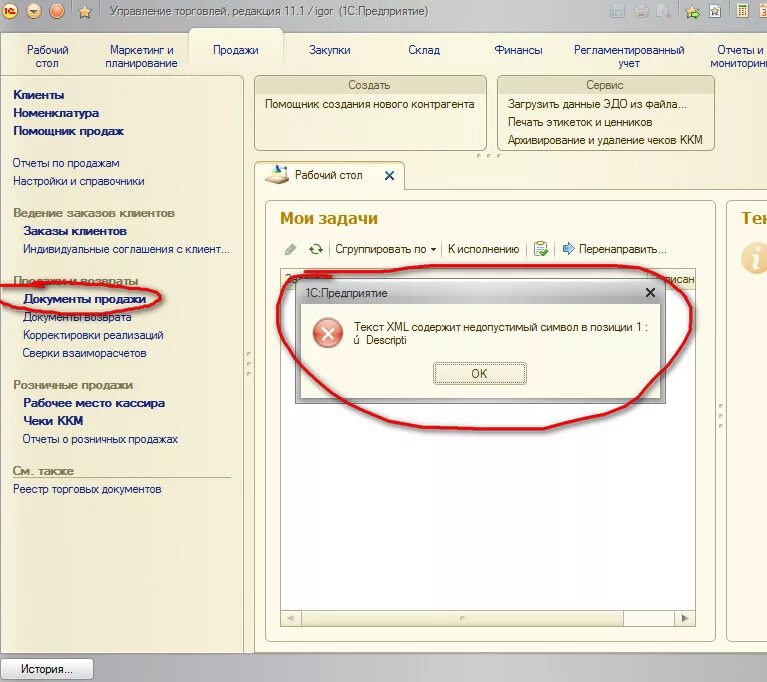Screen dimensions: 767x682
Task: Click the forward round button in title bar
Action: pos(57,11)
